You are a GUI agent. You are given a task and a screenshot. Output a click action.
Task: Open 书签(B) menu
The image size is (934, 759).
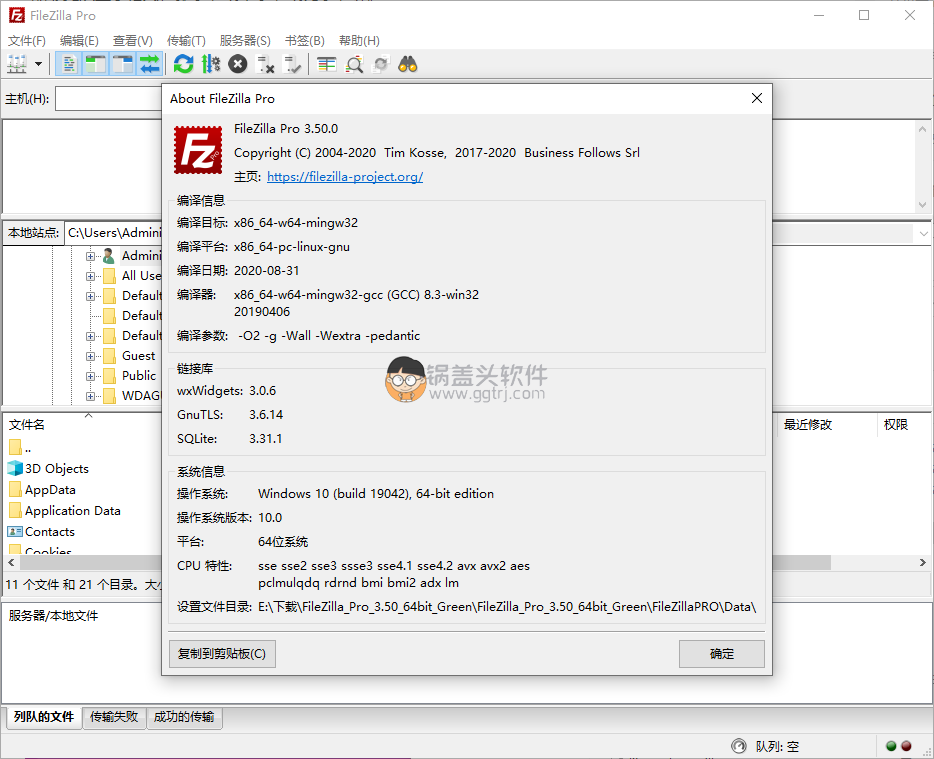304,41
